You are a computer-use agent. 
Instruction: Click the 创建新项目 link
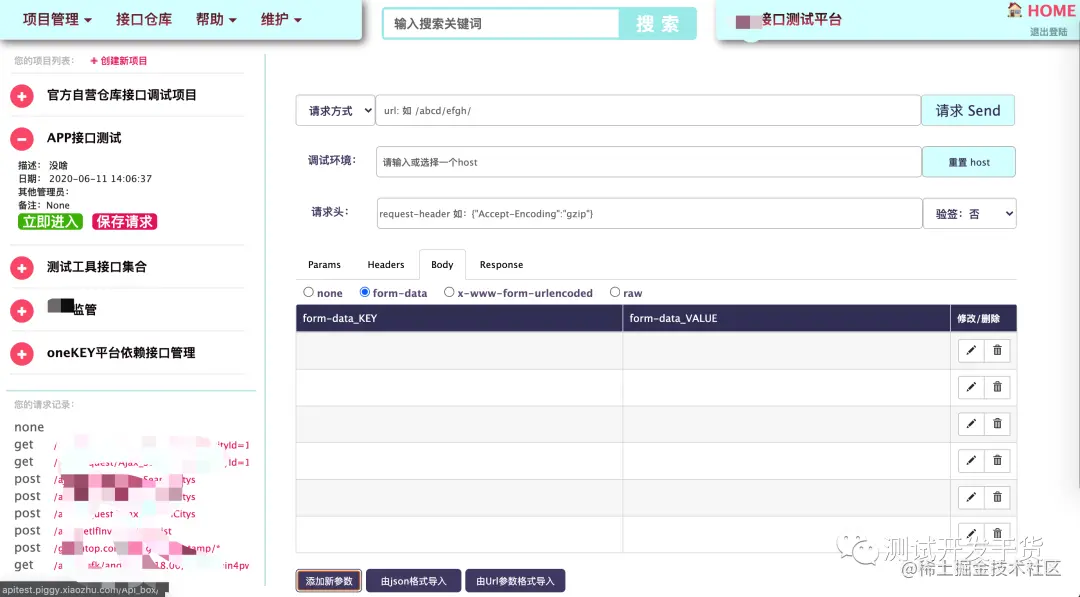[x=118, y=61]
